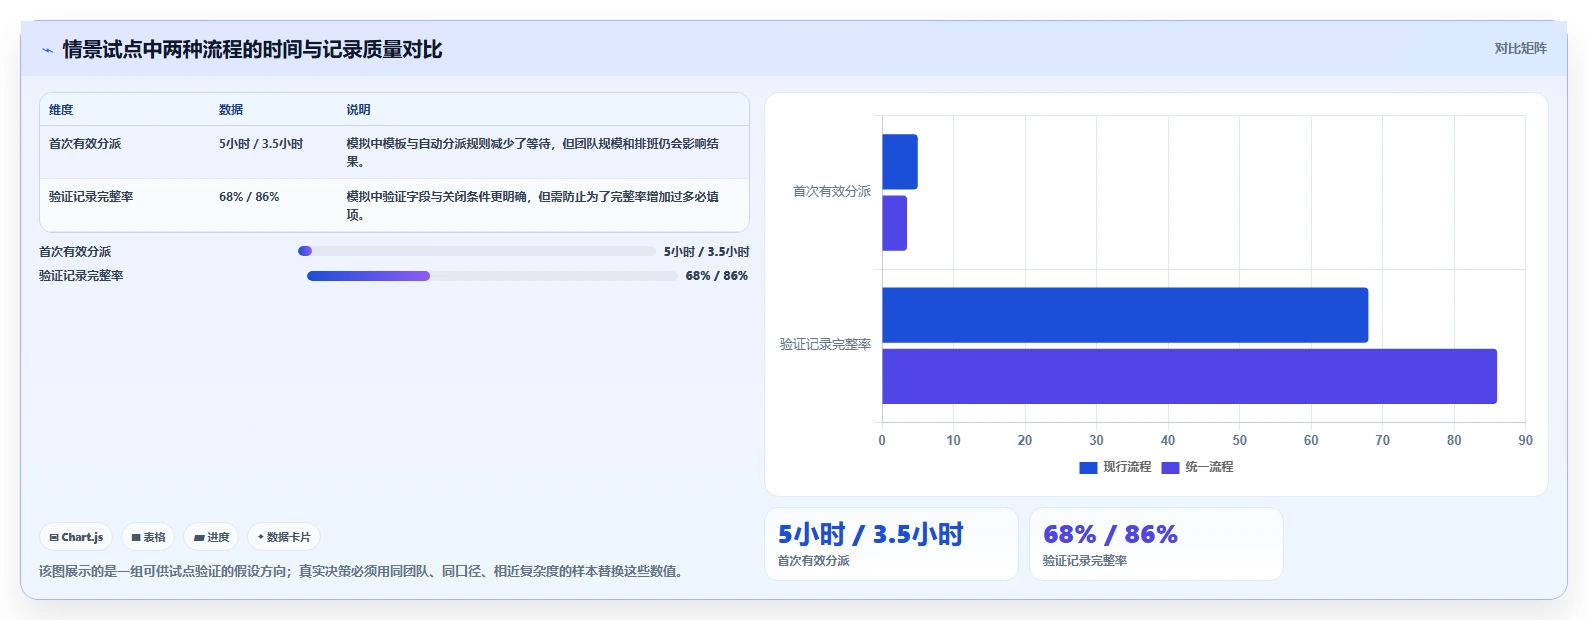Click the 现行流程 bar for 首次有效分派

900,162
